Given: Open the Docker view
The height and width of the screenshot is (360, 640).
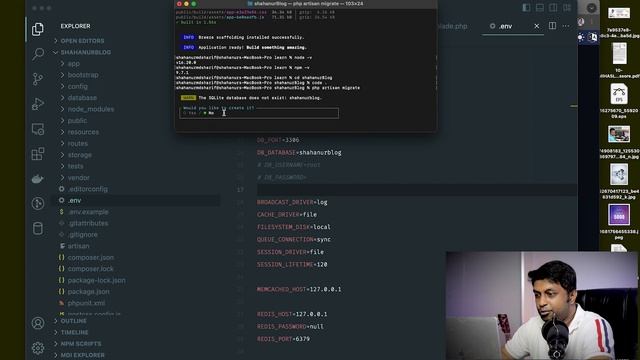Looking at the screenshot, I should (x=38, y=179).
